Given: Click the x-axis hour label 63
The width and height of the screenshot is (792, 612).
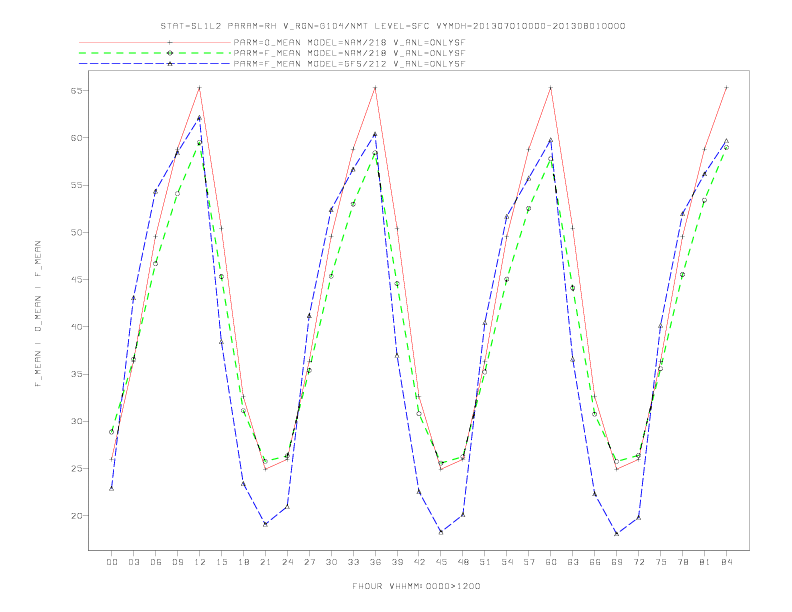Looking at the screenshot, I should point(573,562).
